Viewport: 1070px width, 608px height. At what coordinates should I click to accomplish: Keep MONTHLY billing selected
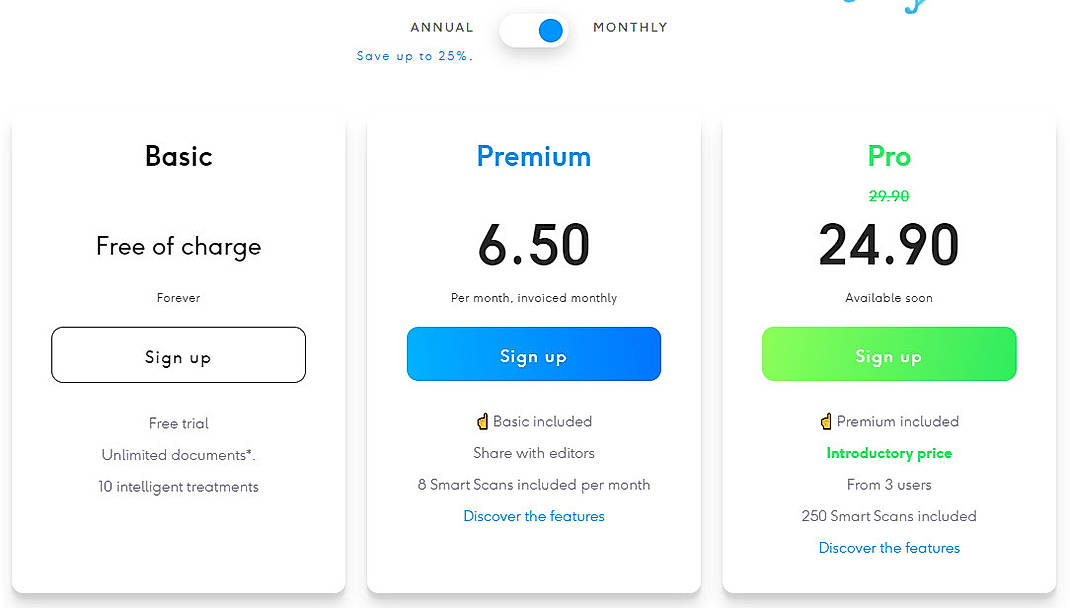[x=630, y=27]
